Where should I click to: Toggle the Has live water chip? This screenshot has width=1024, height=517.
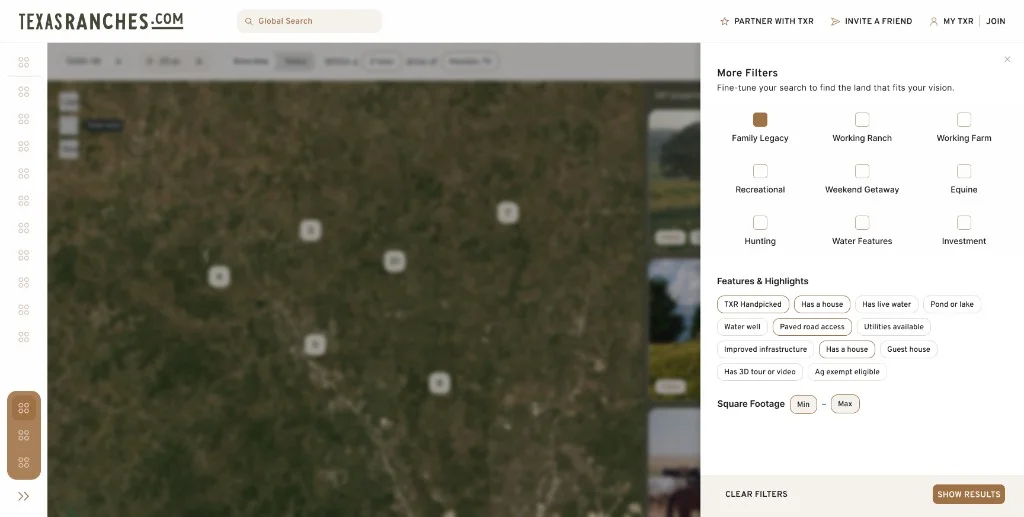pyautogui.click(x=886, y=304)
